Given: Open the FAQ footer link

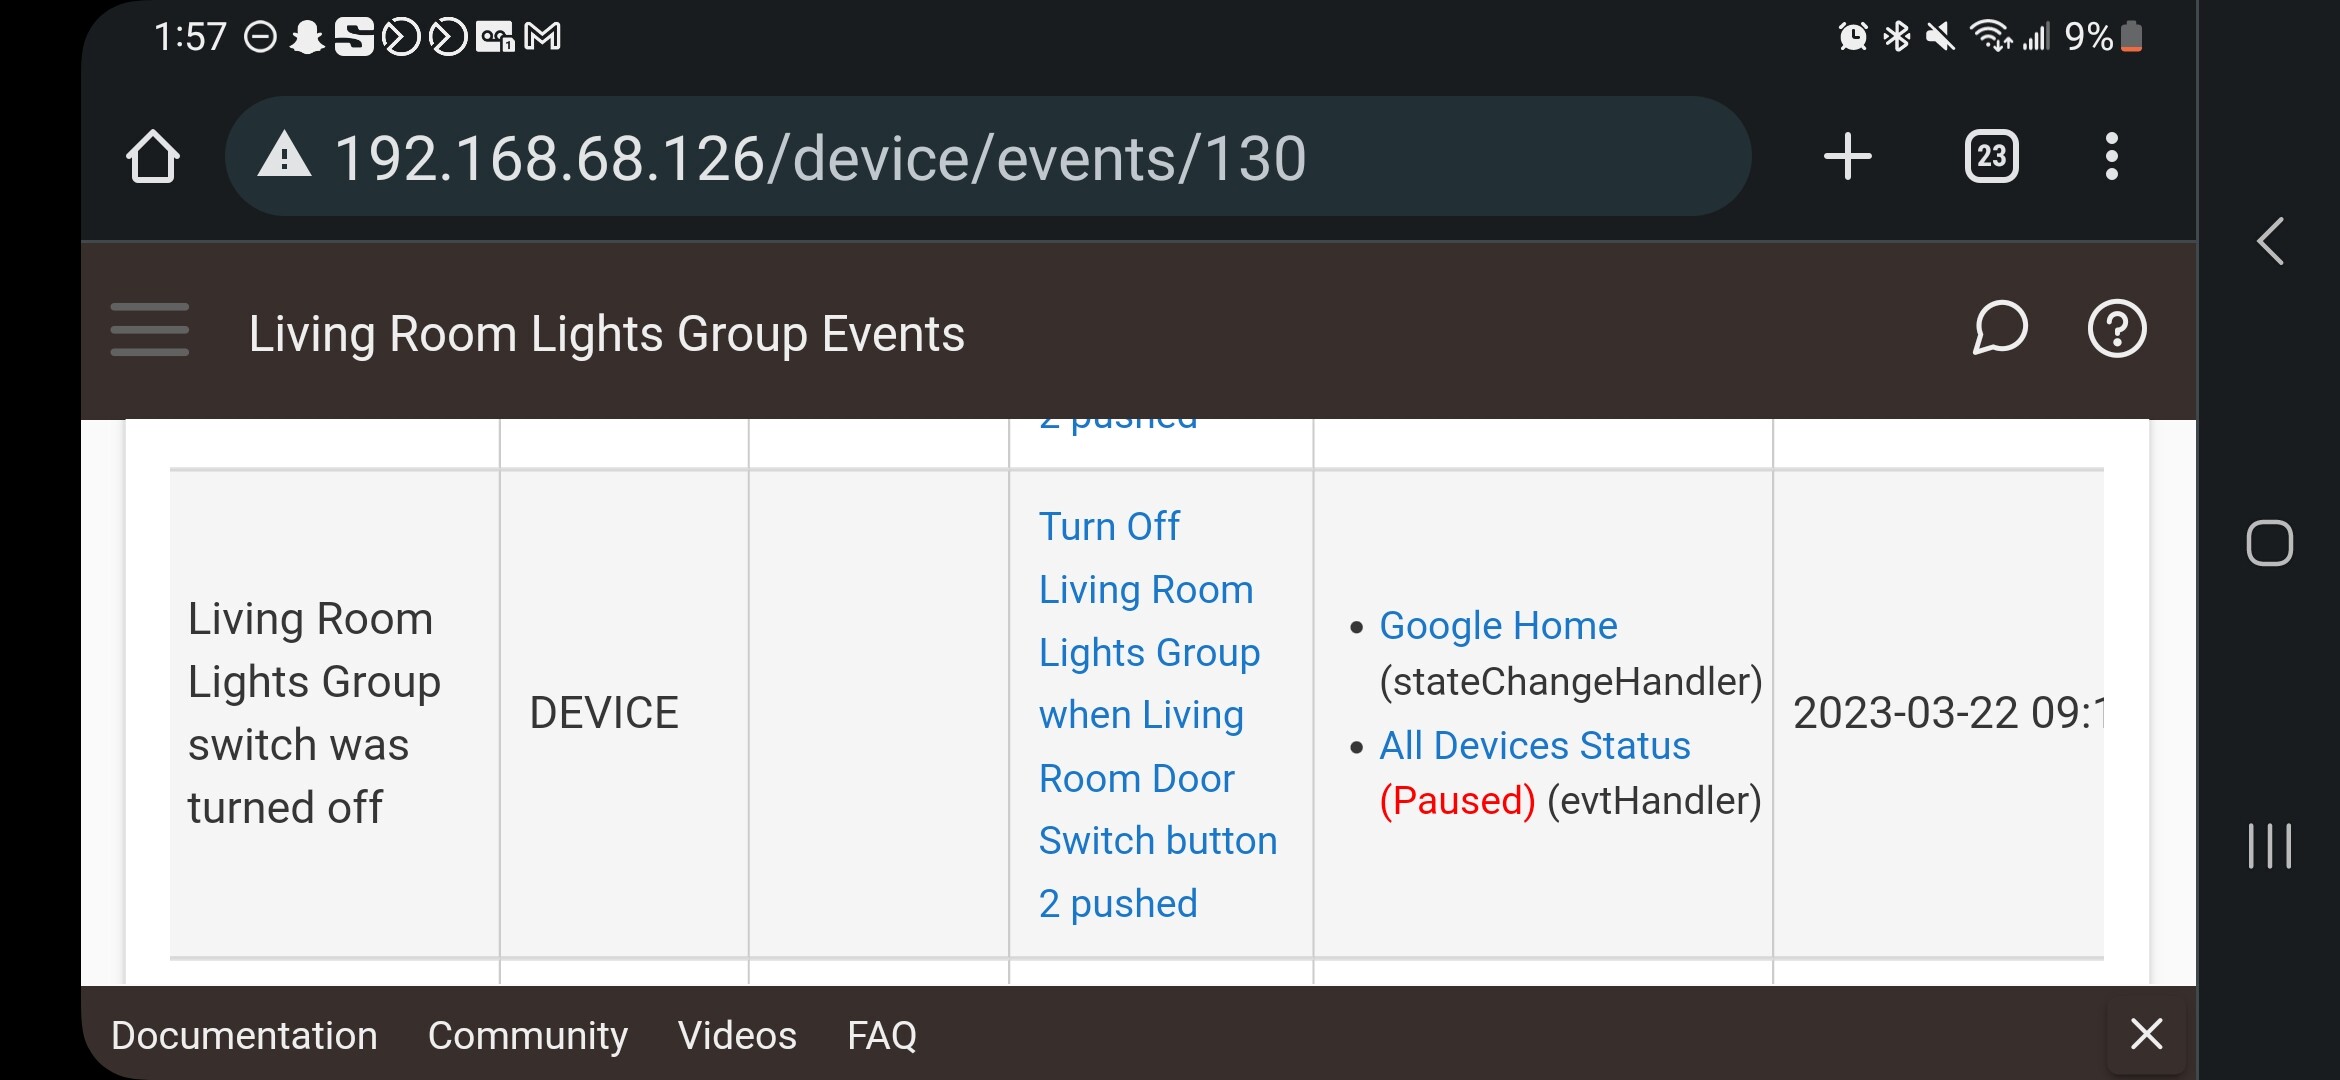Looking at the screenshot, I should click(x=882, y=1035).
